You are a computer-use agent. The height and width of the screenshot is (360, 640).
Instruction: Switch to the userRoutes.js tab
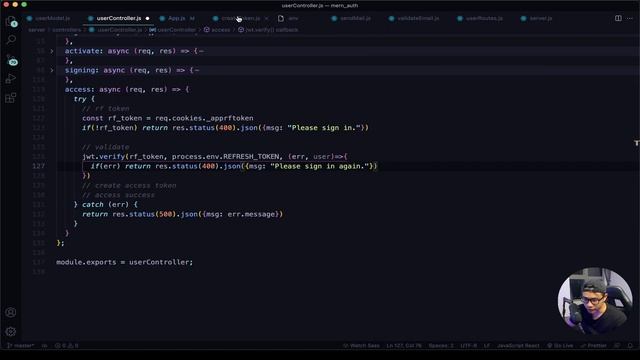pos(480,18)
